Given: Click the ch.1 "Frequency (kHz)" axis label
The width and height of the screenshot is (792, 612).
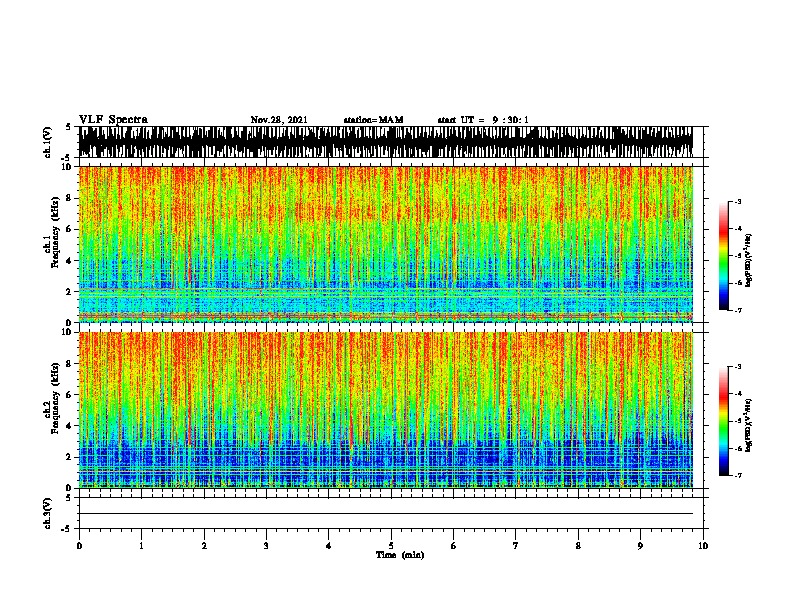Looking at the screenshot, I should (55, 232).
